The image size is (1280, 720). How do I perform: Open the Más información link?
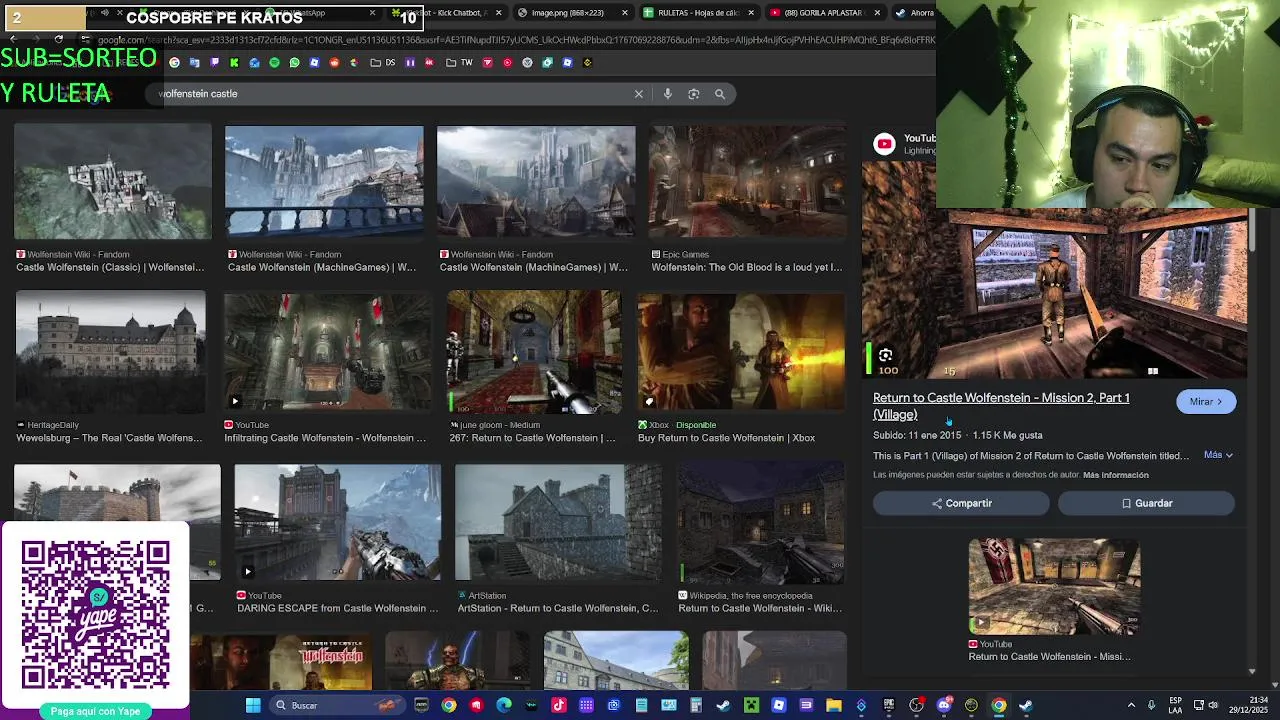[1115, 475]
